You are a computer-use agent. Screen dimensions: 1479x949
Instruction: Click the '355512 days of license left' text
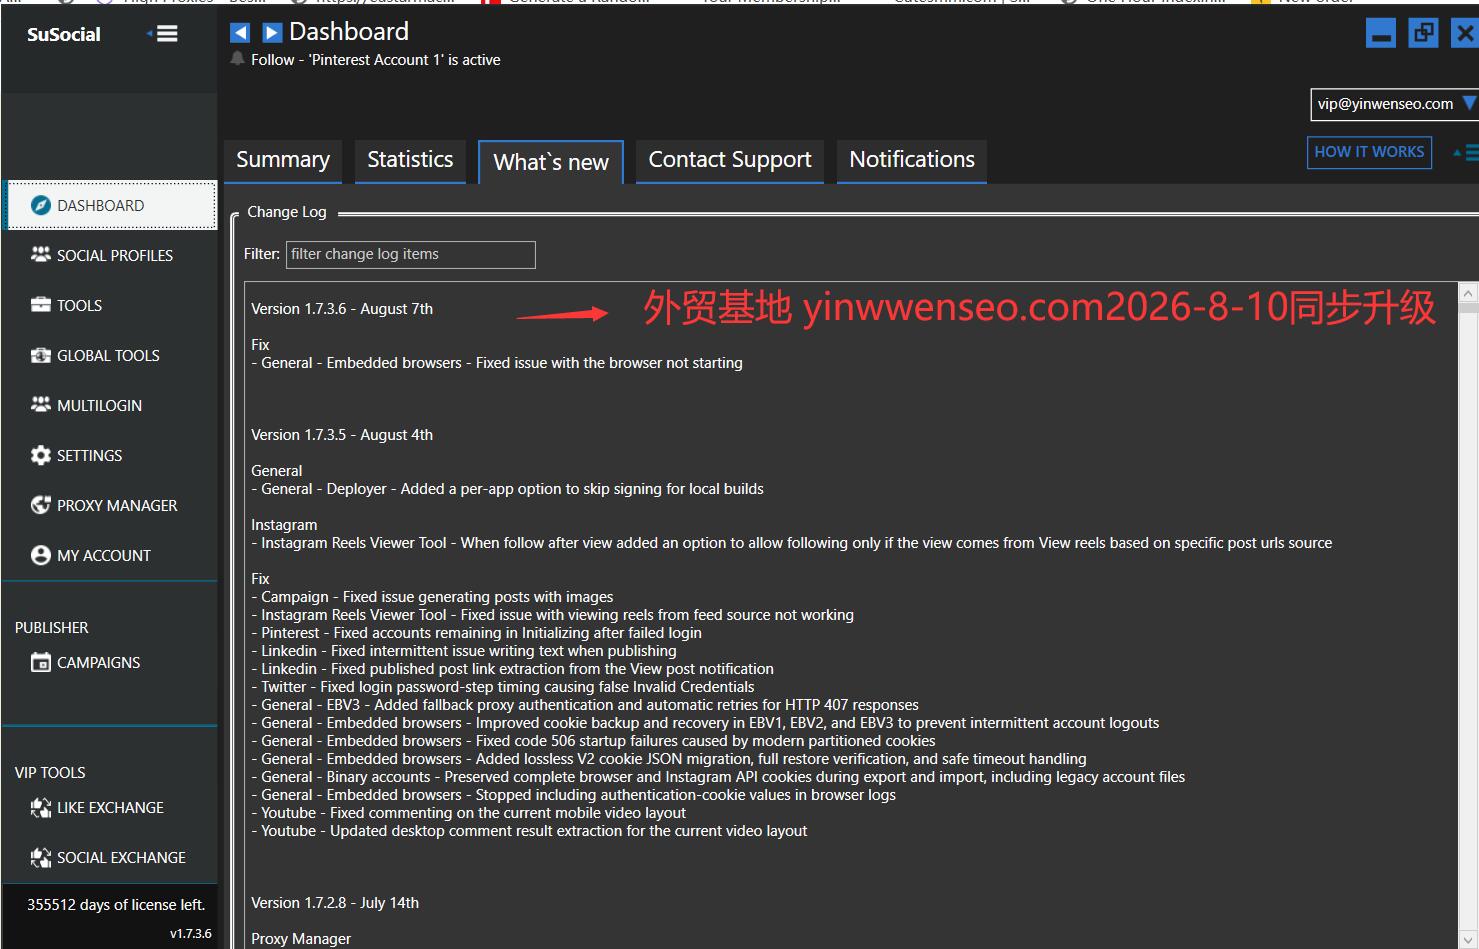coord(116,905)
